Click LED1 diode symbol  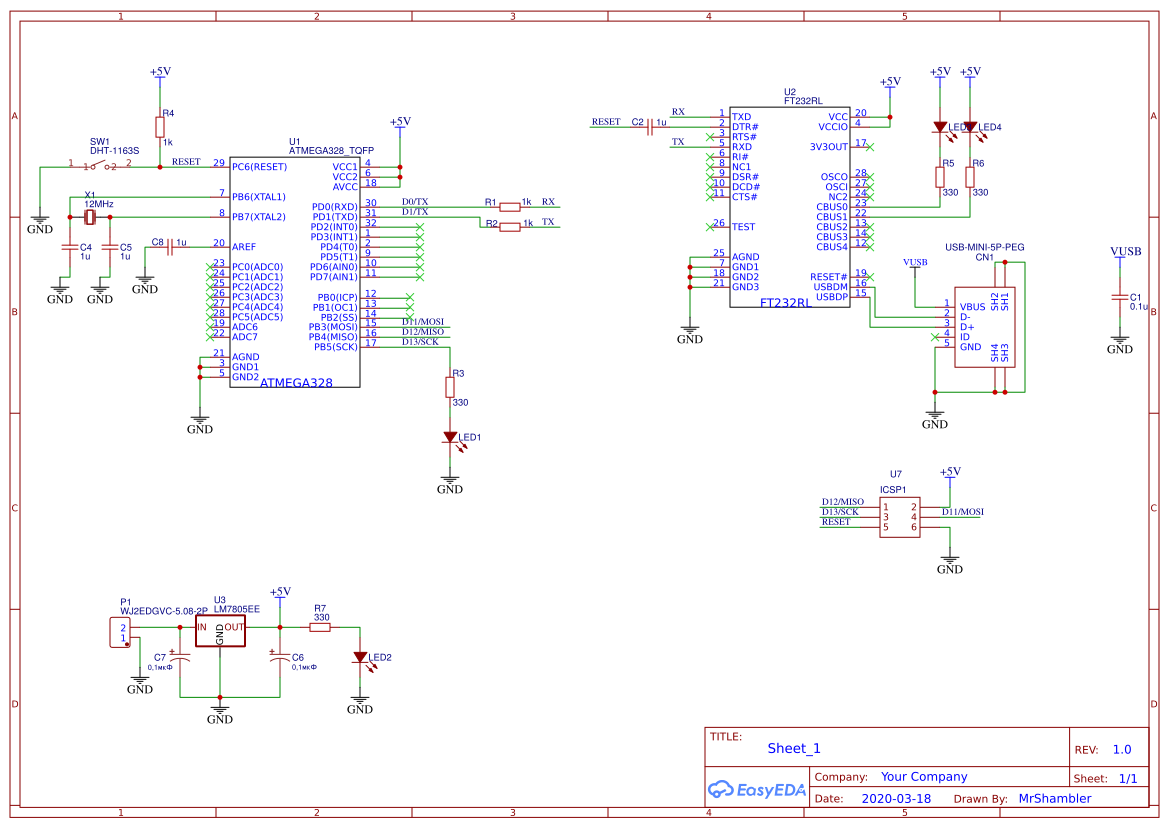(x=452, y=437)
